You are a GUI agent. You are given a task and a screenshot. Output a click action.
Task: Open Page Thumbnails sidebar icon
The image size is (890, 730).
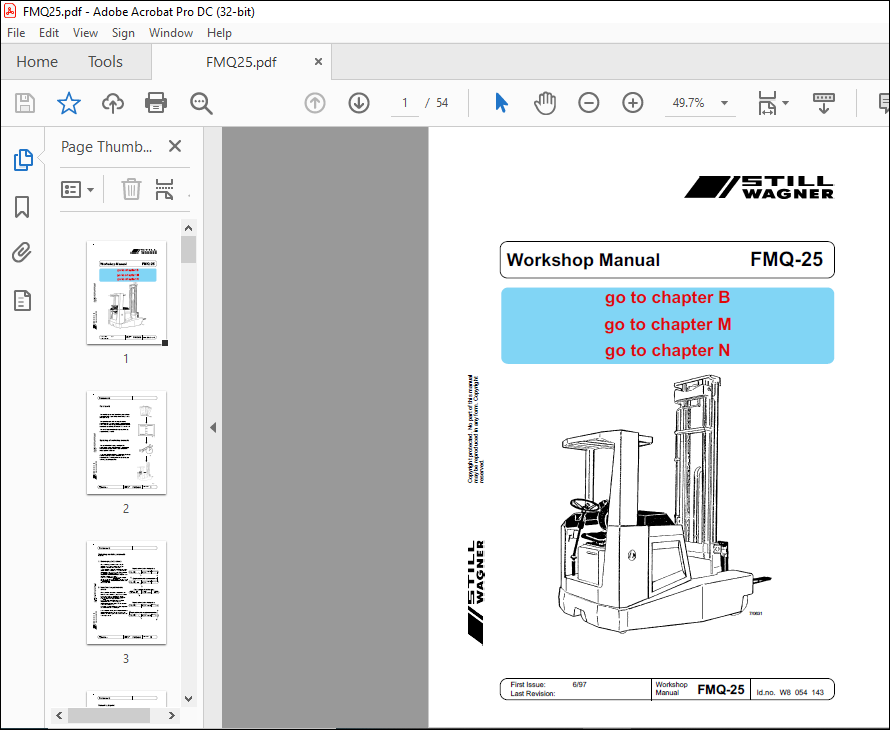[x=23, y=160]
